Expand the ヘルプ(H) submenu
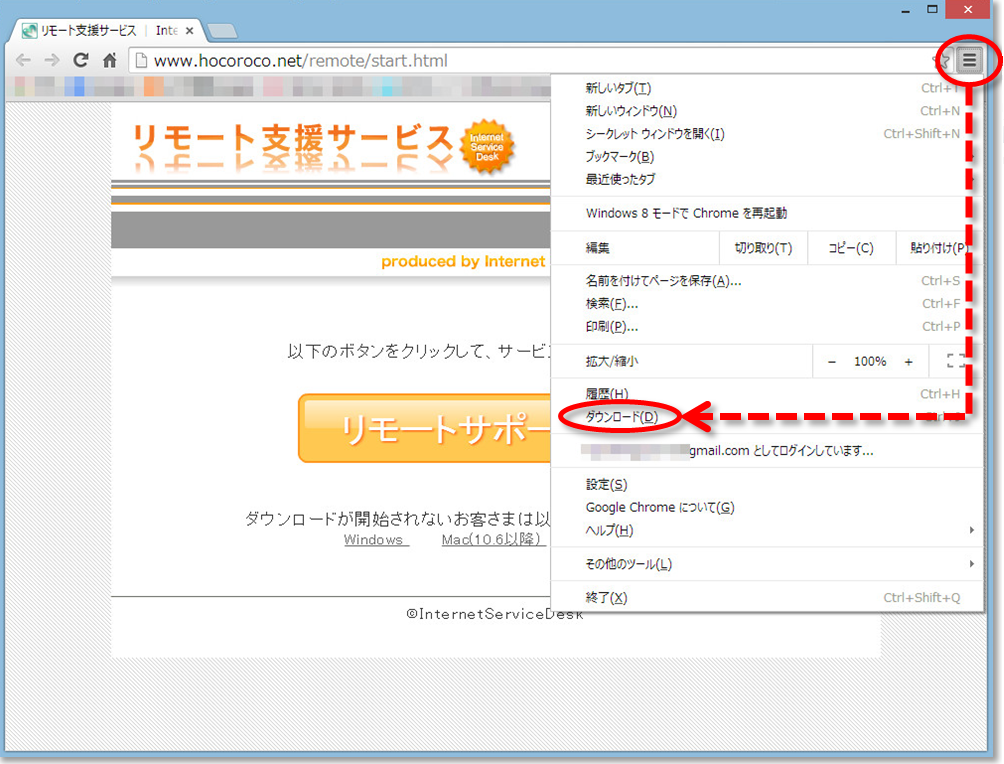1004x764 pixels. pyautogui.click(x=766, y=530)
